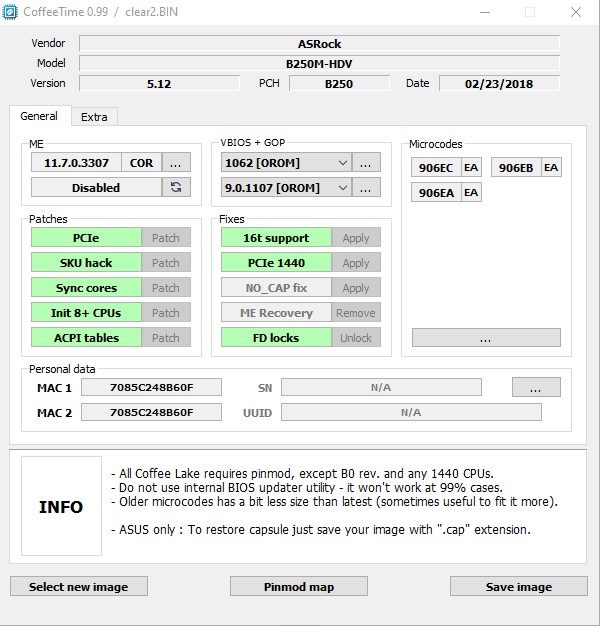Click the browse button next to the 9.0.1107 [OROM] dropdown

[366, 187]
